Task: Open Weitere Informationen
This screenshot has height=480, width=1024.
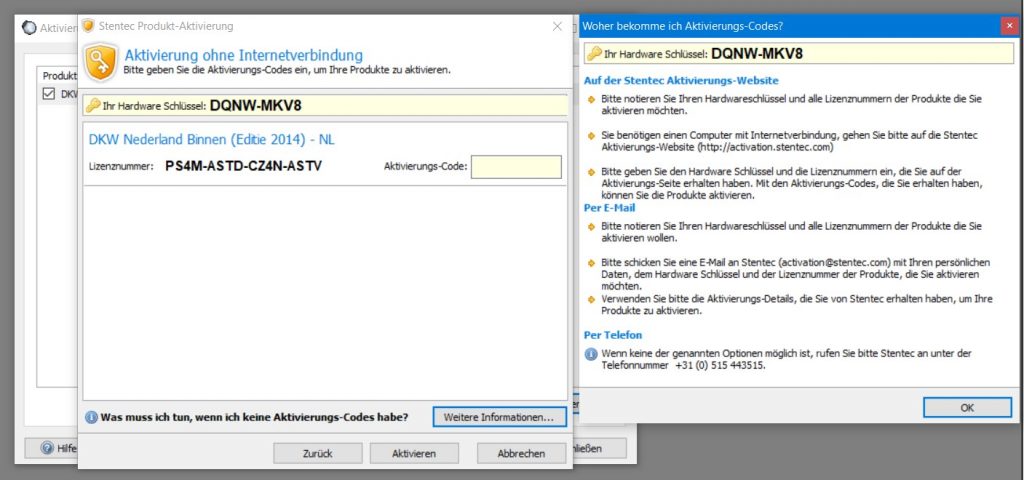Action: (499, 416)
